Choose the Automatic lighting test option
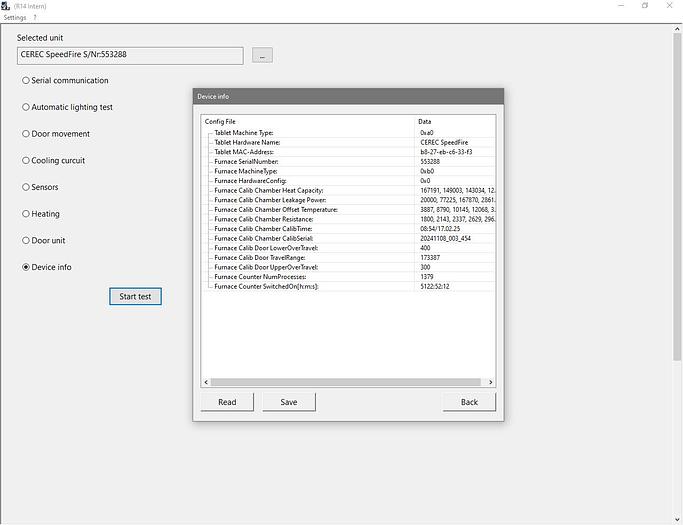This screenshot has width=683, height=525. pos(26,107)
